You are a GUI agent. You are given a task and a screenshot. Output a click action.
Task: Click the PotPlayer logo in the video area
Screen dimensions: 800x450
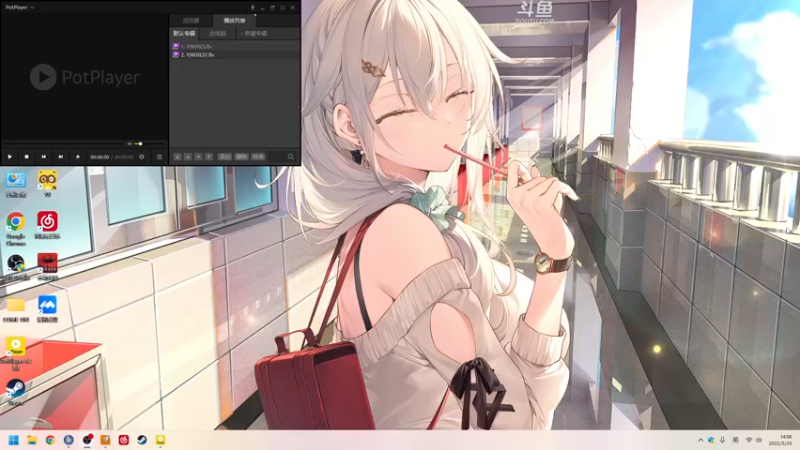[85, 77]
